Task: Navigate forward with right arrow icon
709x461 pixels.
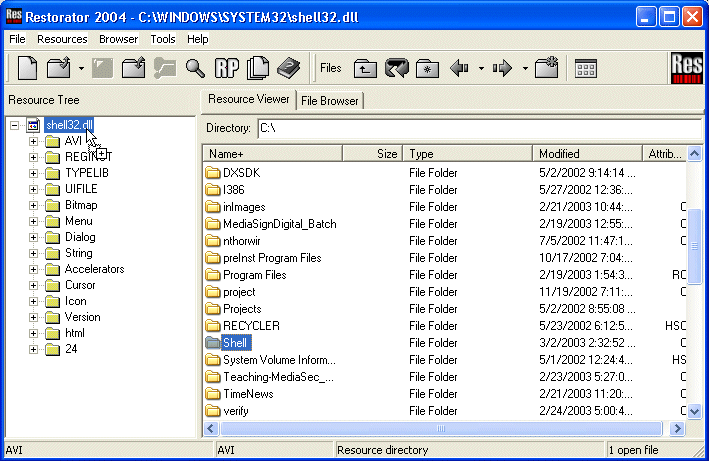Action: click(x=502, y=69)
